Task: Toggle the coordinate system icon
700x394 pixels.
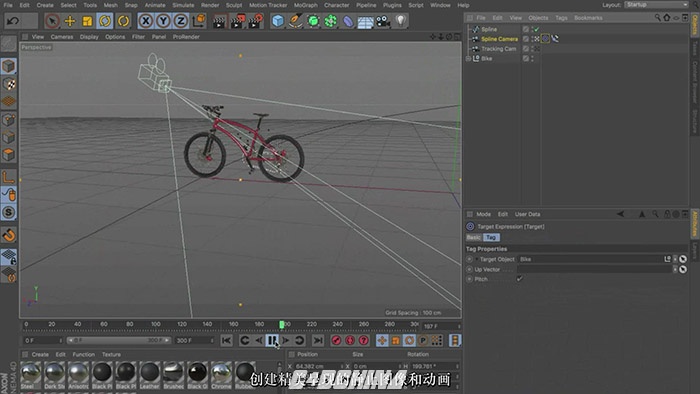Action: click(x=199, y=21)
